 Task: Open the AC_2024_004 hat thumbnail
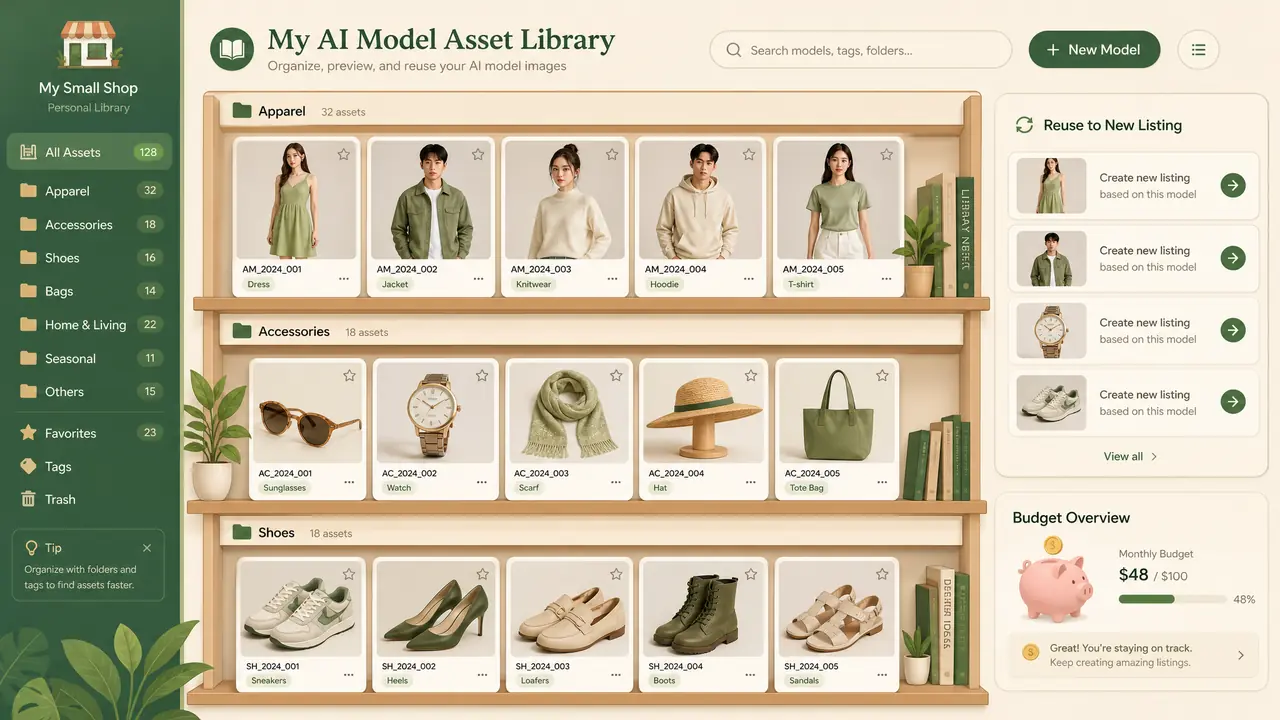point(704,412)
